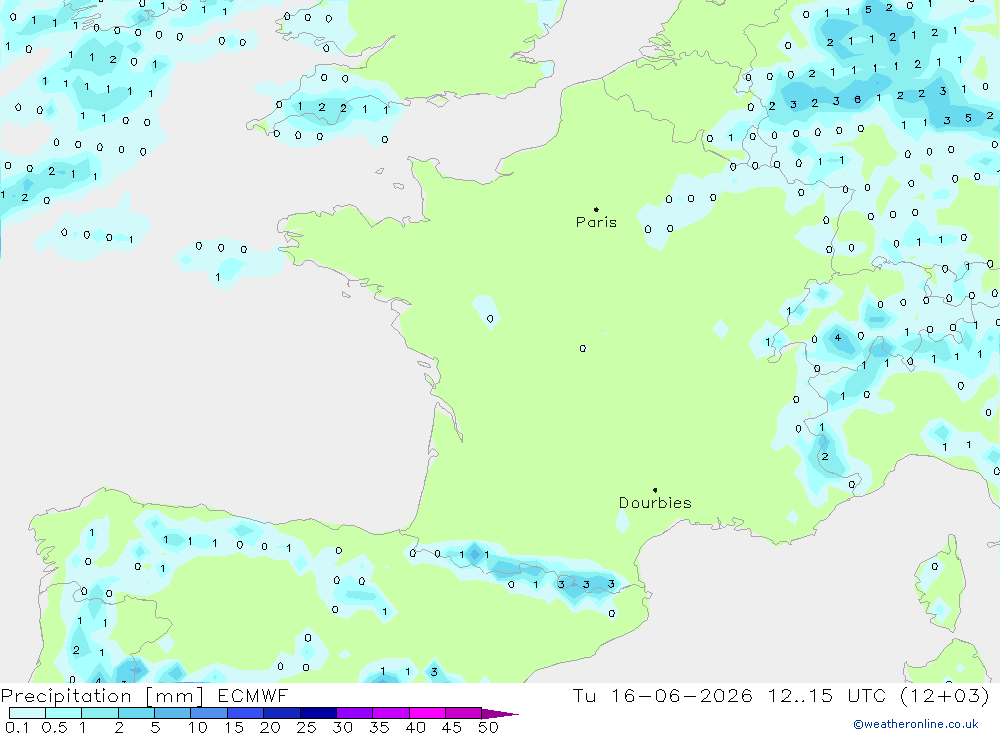This screenshot has width=1000, height=733.
Task: Click the (12+03) forecast offset text
Action: pyautogui.click(x=945, y=695)
